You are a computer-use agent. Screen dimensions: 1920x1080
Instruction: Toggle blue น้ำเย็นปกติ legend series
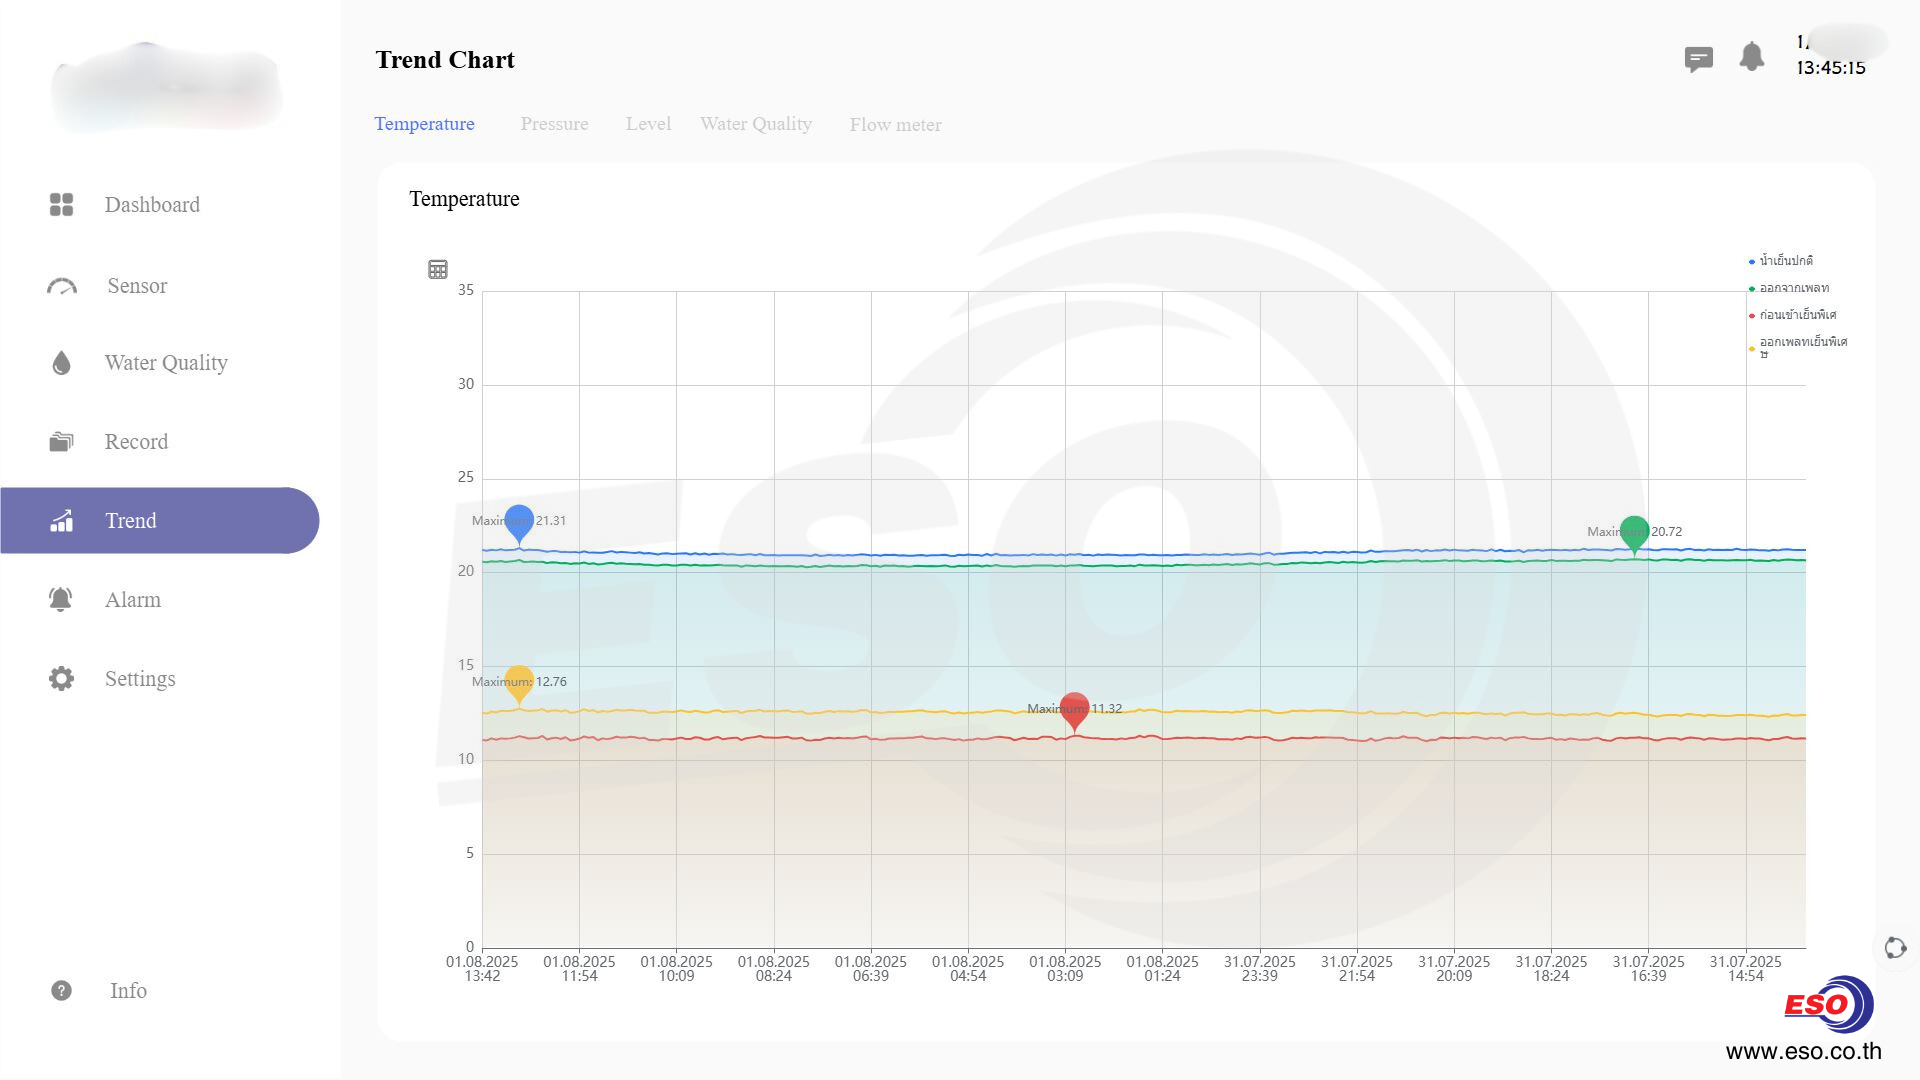(1785, 261)
